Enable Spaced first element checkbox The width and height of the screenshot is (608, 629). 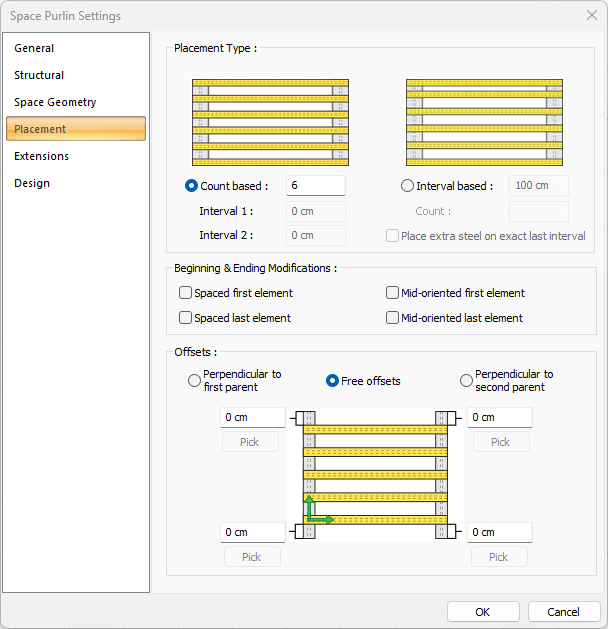[x=185, y=293]
